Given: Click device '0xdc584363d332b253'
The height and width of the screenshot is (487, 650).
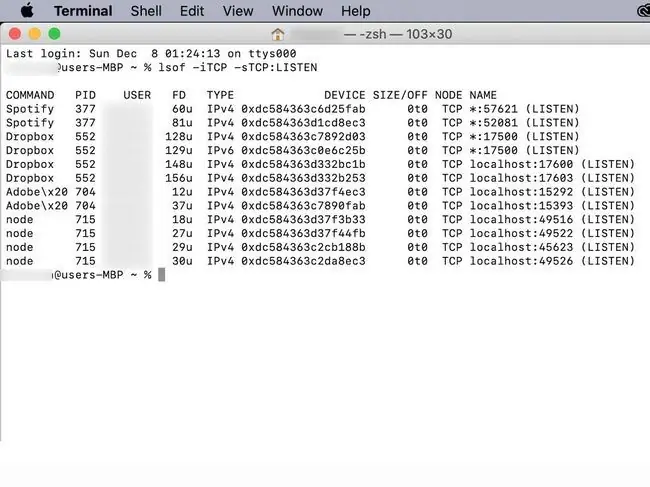Looking at the screenshot, I should (x=303, y=178).
